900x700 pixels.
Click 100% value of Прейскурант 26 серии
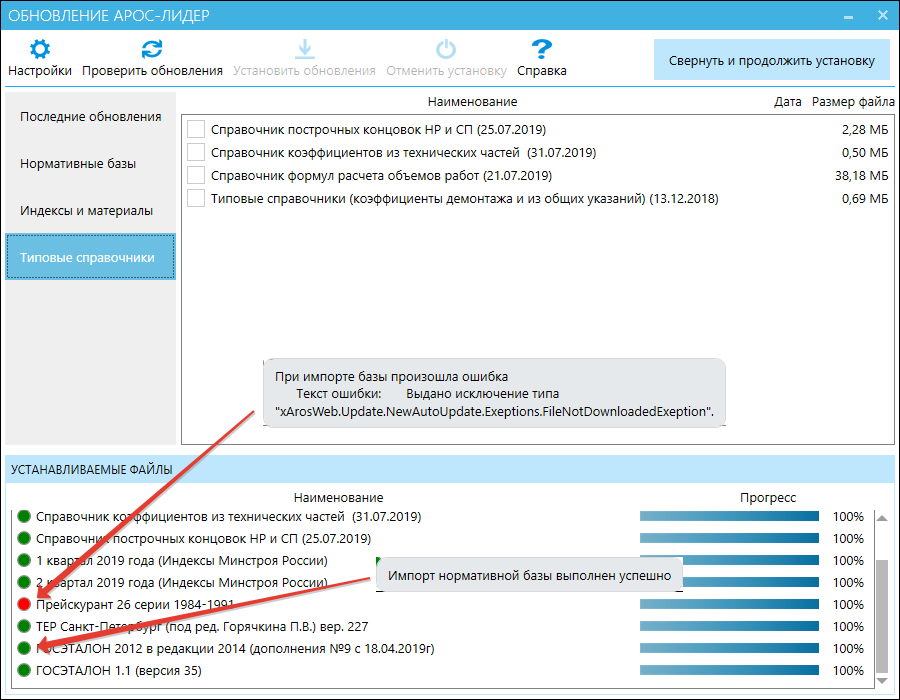click(848, 604)
